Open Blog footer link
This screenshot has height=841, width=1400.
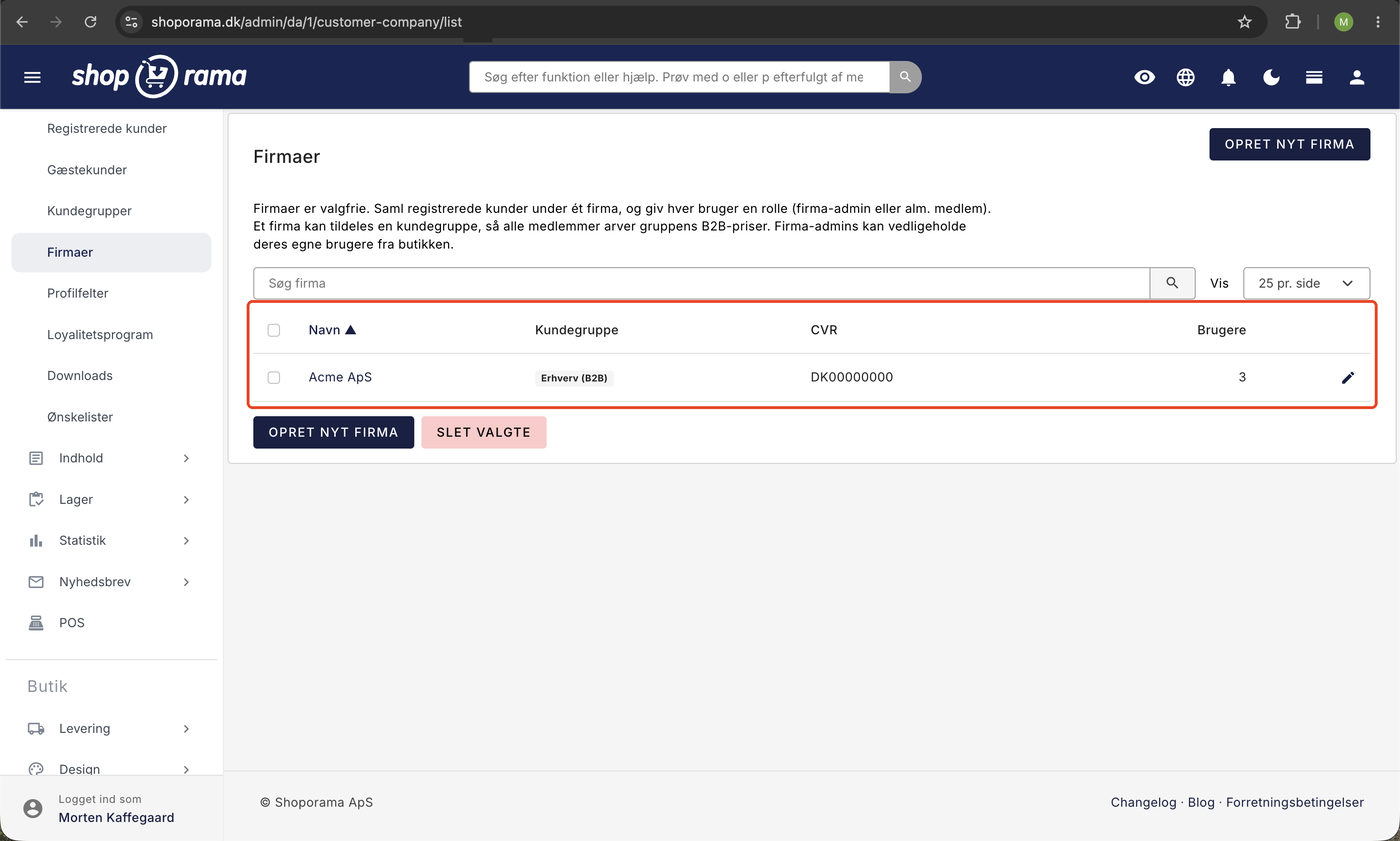pos(1201,802)
